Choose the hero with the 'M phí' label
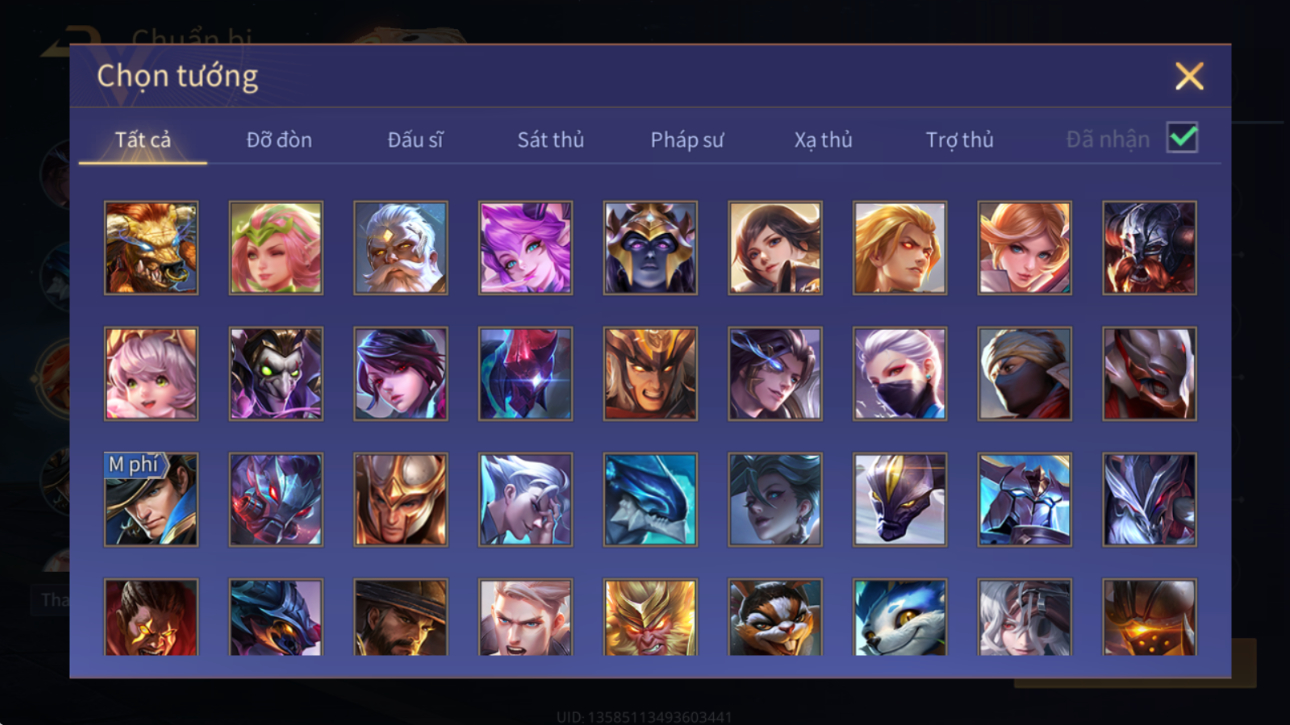 click(x=151, y=499)
